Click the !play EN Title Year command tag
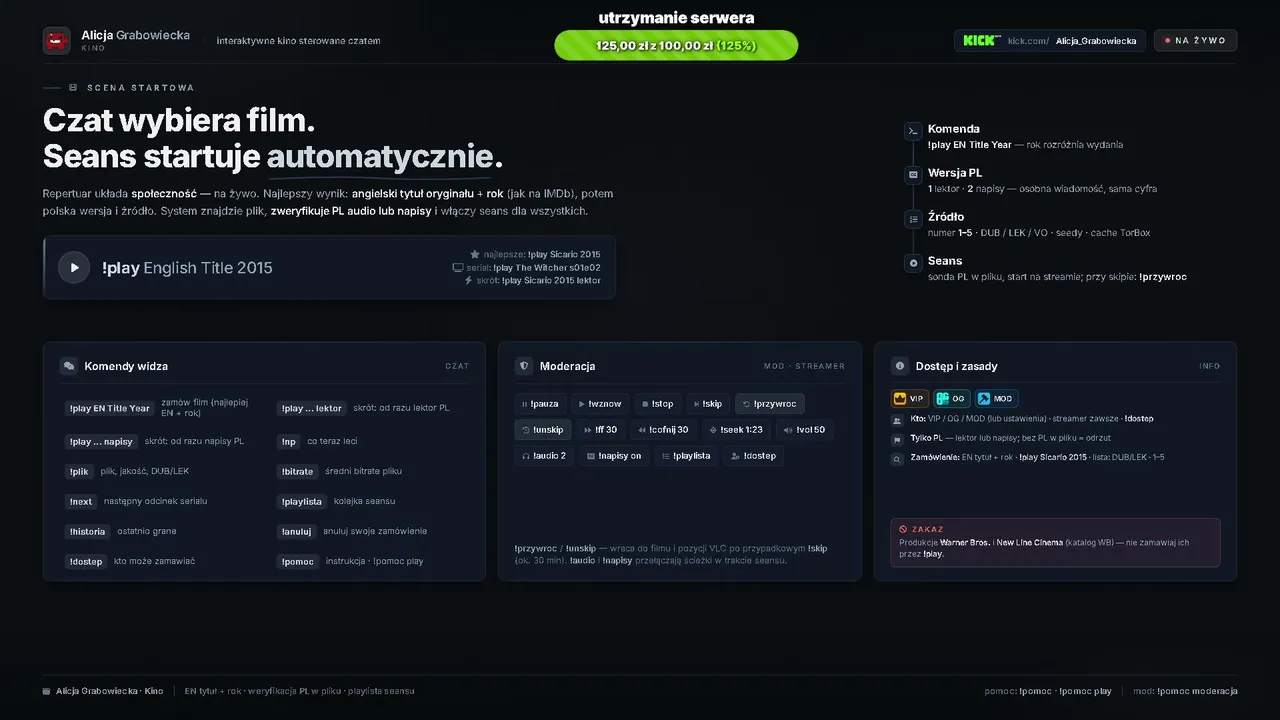 (x=109, y=408)
